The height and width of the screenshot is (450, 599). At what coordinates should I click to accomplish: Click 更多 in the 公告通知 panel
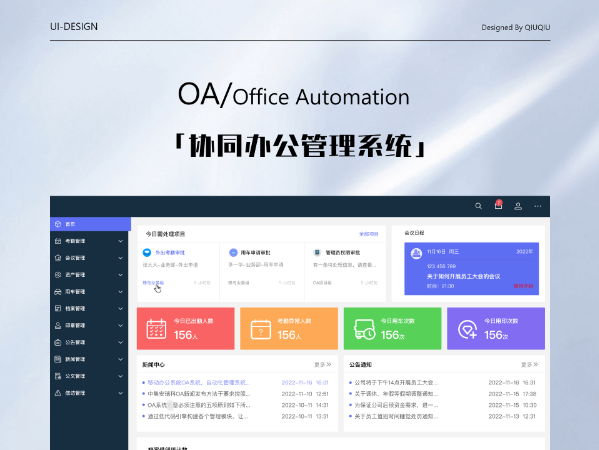point(529,365)
